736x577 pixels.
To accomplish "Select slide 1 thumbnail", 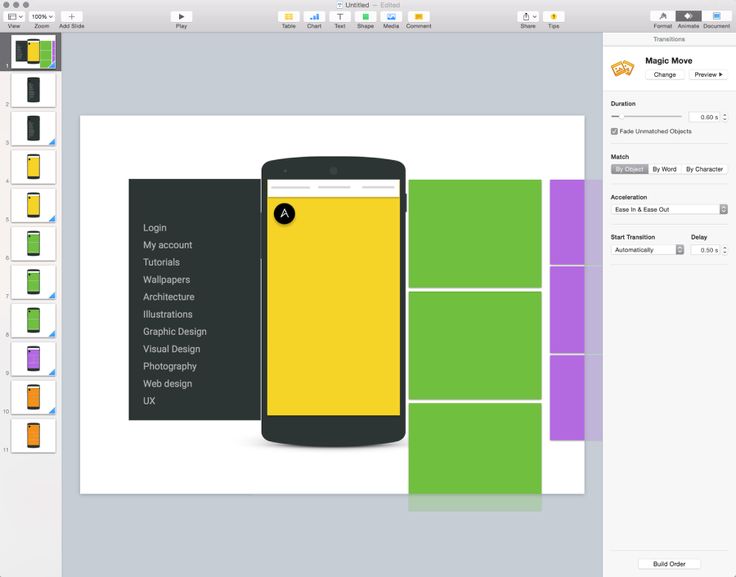I will click(33, 52).
